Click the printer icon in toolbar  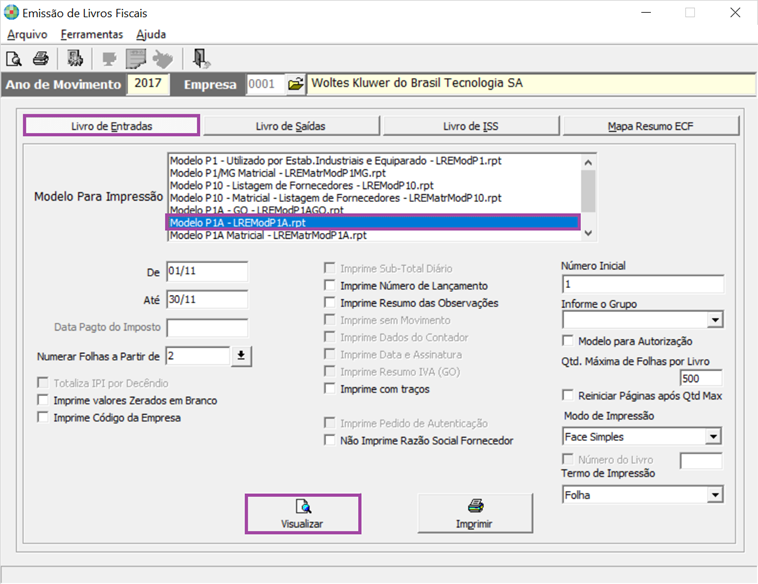[x=41, y=58]
